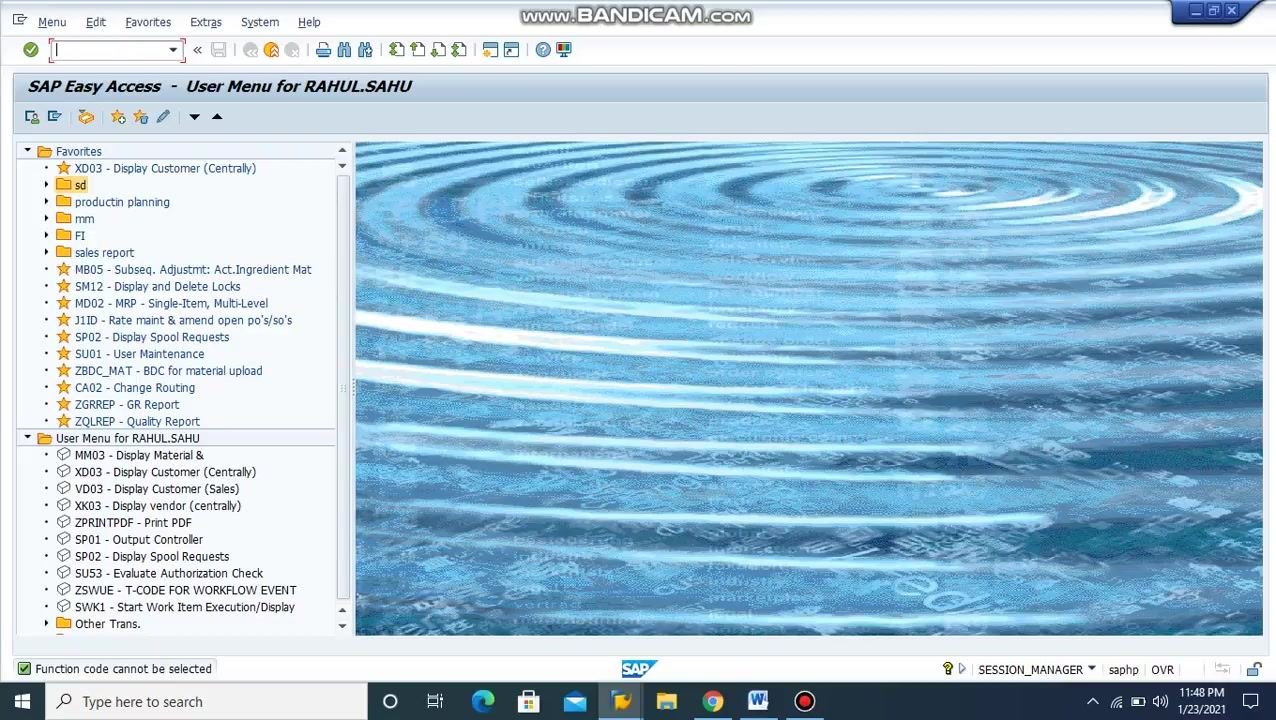The image size is (1276, 720).
Task: Collapse the Favorites folder node
Action: [x=28, y=151]
